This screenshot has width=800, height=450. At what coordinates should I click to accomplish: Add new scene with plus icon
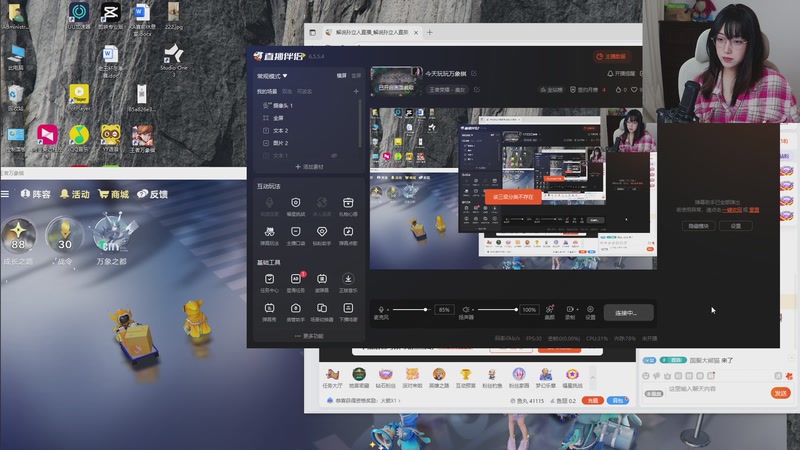coord(356,92)
